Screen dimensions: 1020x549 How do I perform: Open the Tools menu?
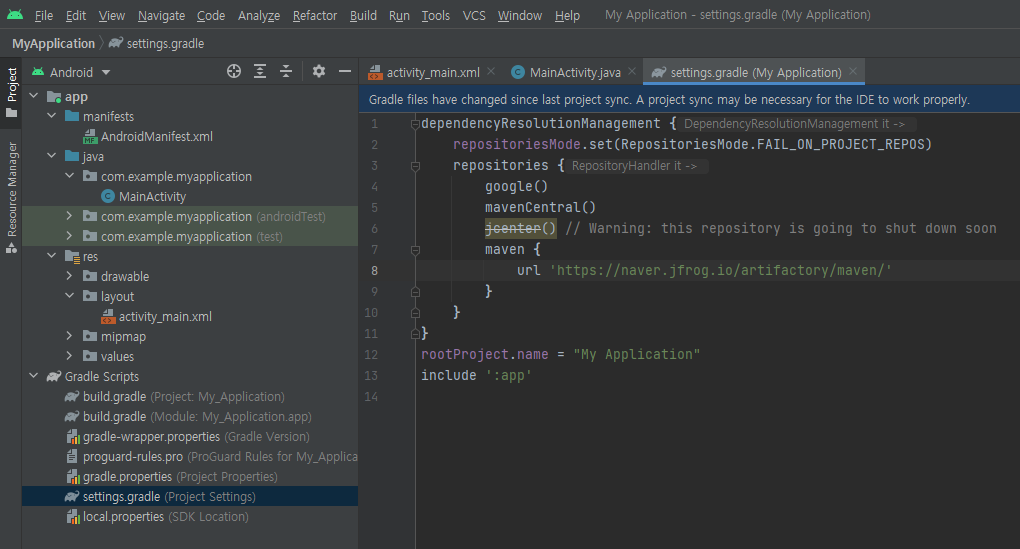(x=435, y=15)
